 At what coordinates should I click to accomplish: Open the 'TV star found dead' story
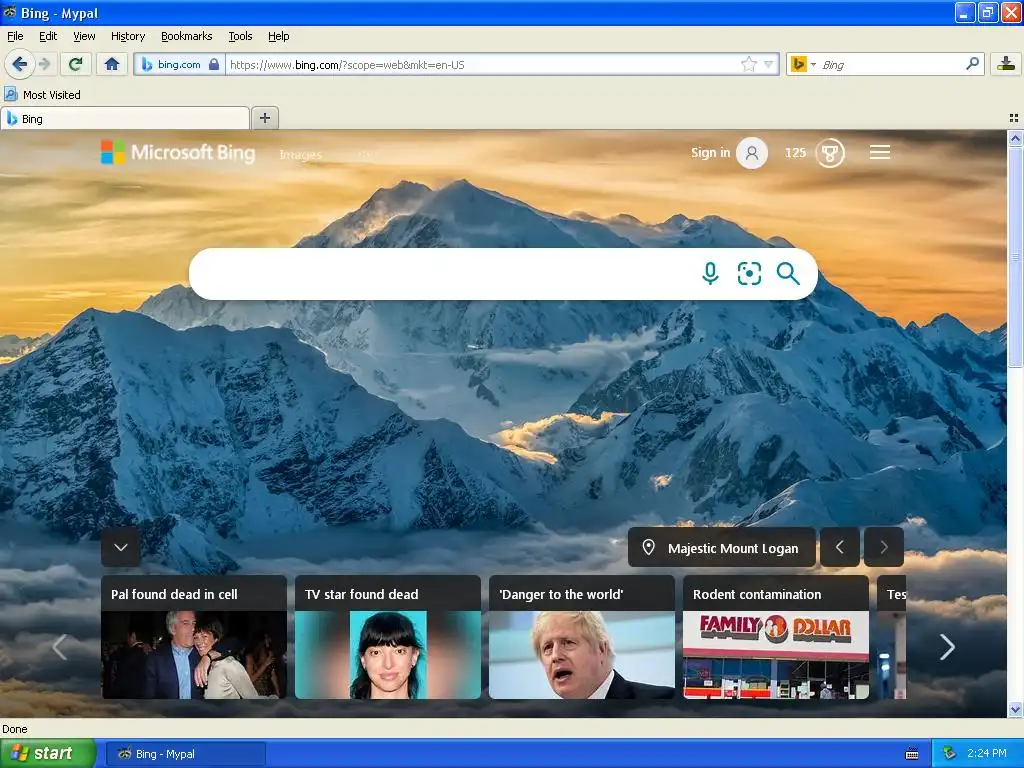pos(388,637)
